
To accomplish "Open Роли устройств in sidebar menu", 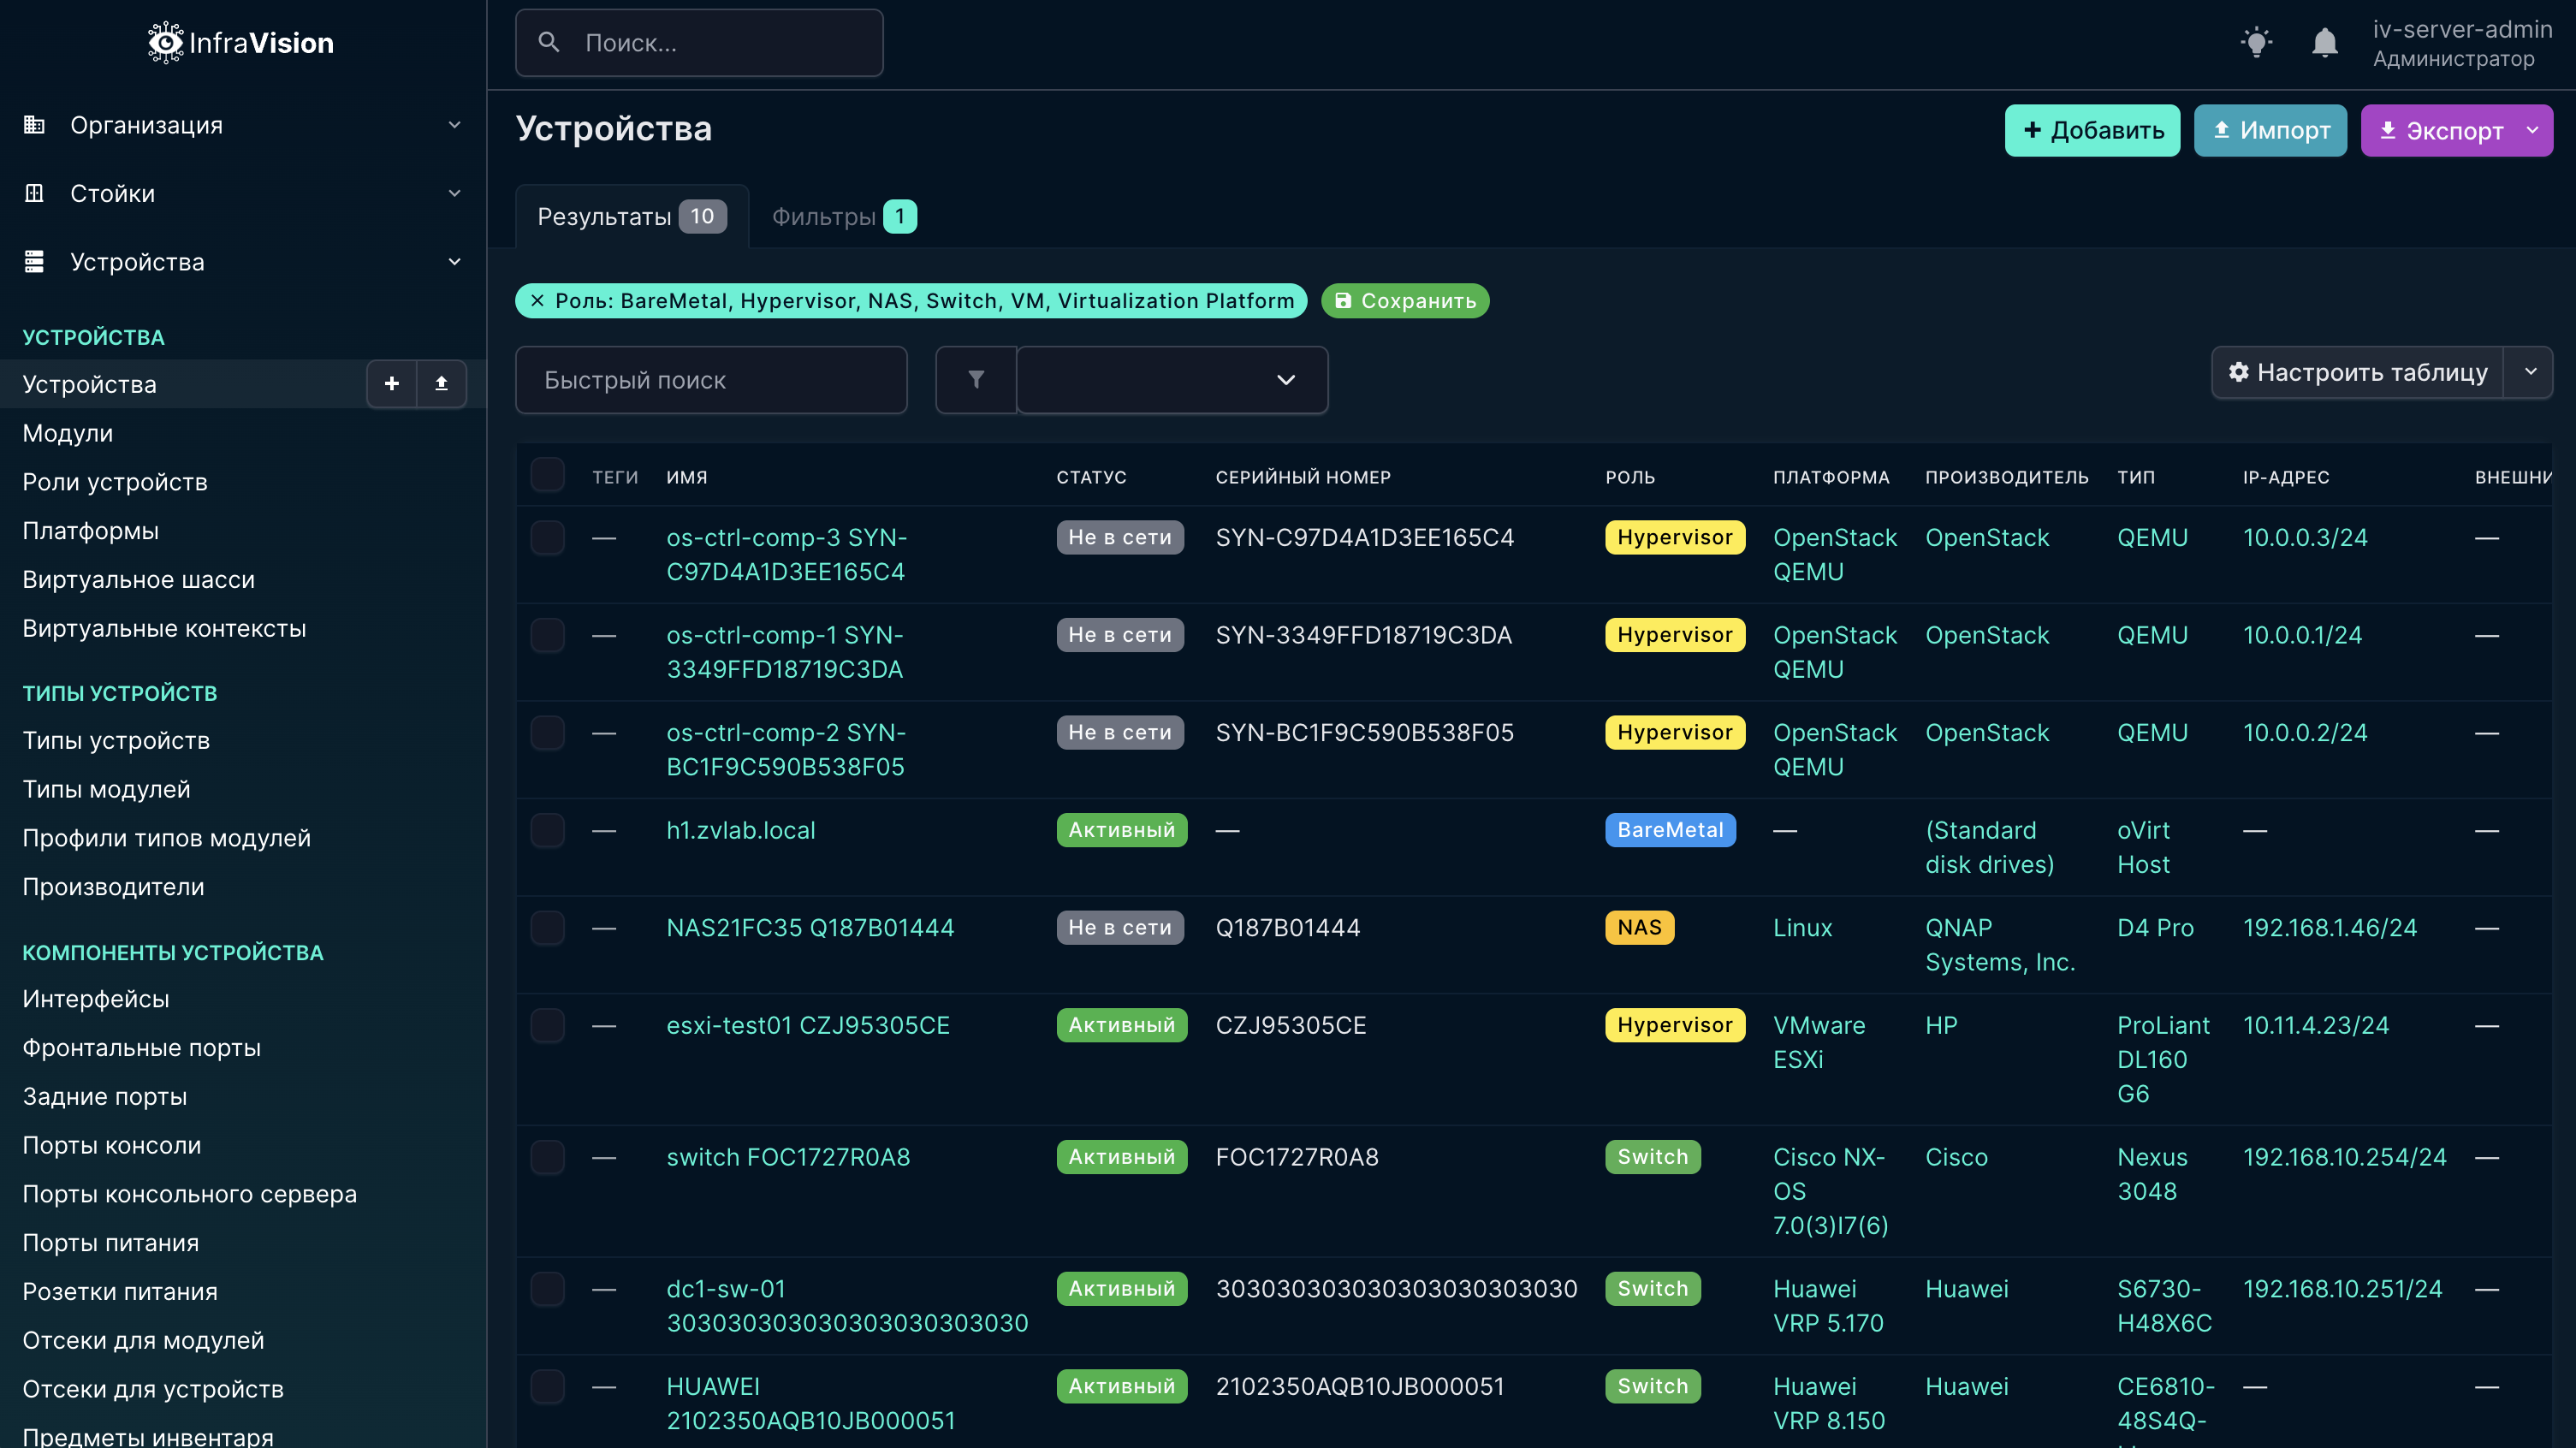I will (115, 482).
